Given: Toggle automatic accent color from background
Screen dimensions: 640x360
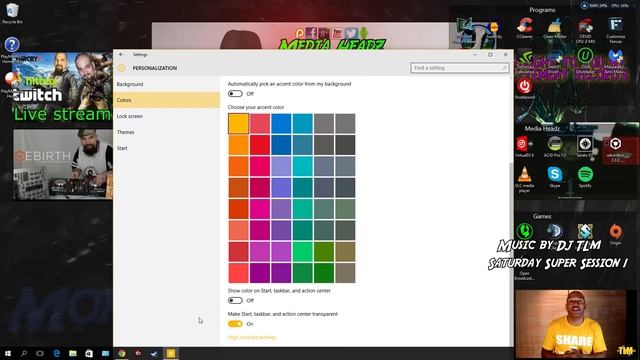Looking at the screenshot, I should (235, 94).
